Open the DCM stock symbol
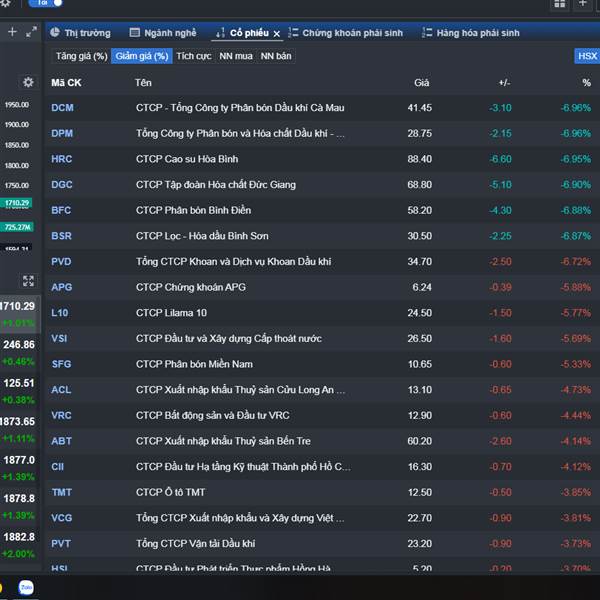Viewport: 600px width, 600px height. pos(62,108)
